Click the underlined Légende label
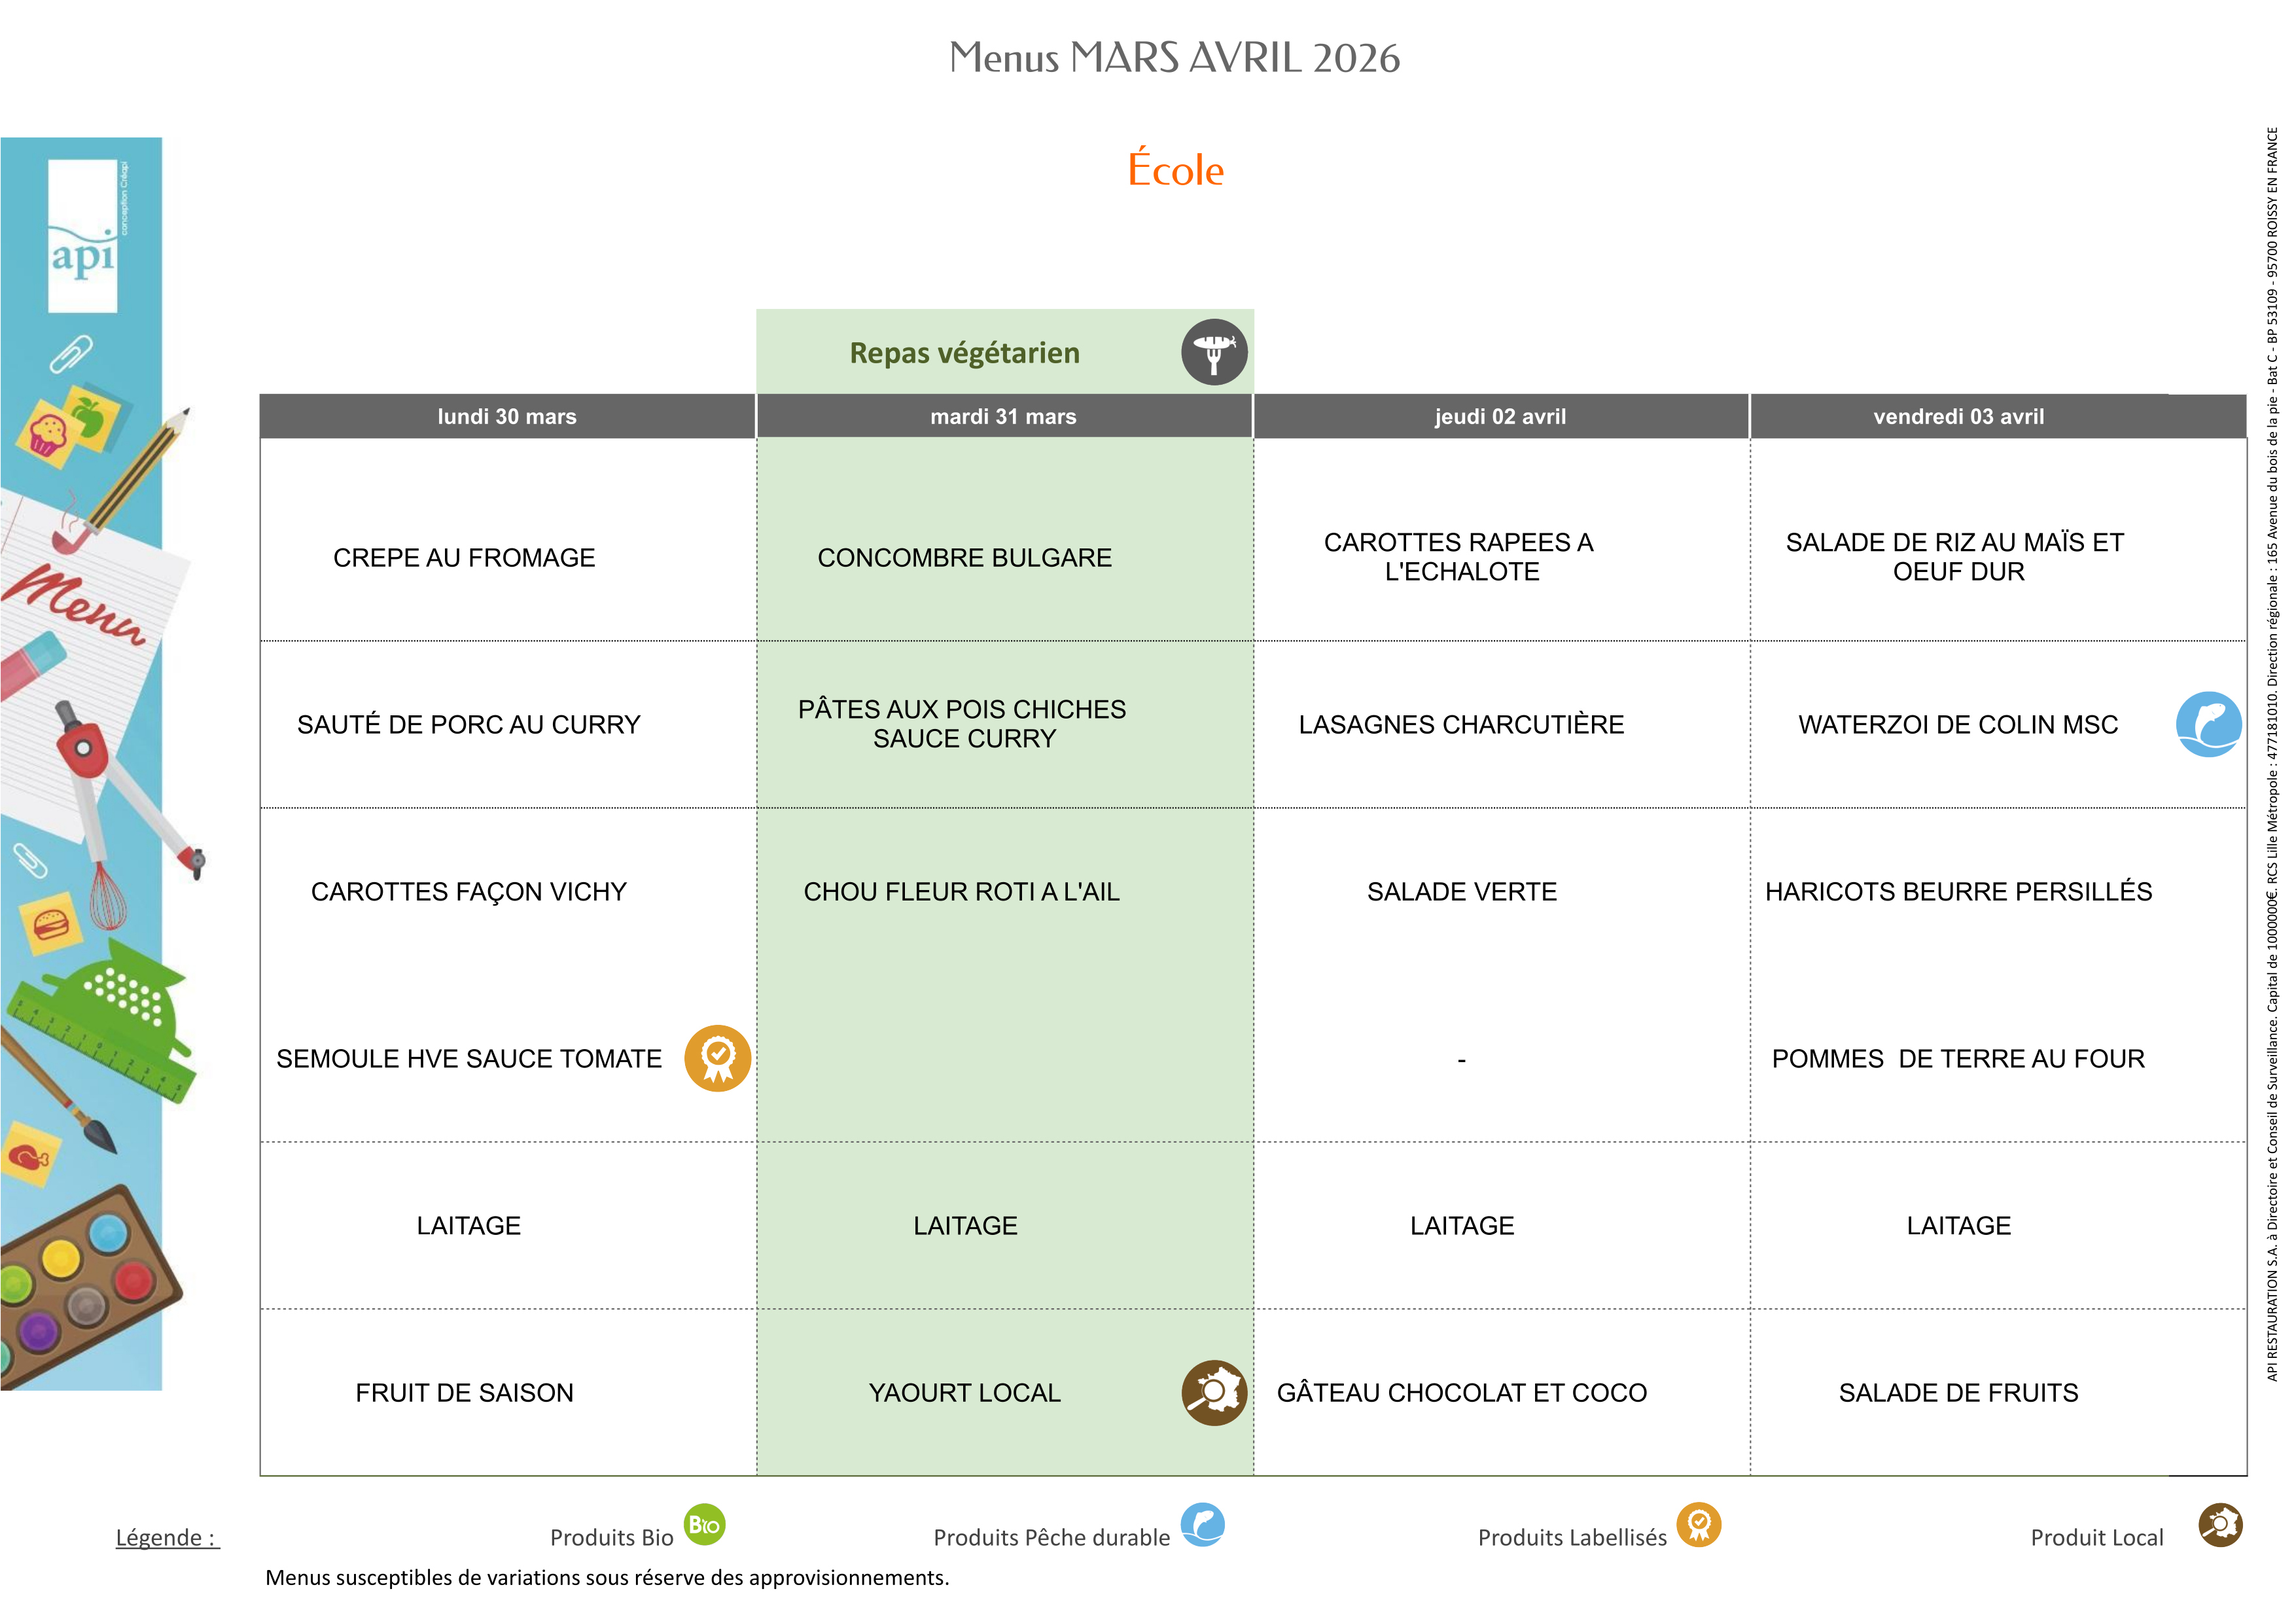The height and width of the screenshot is (1623, 2296). pos(167,1537)
